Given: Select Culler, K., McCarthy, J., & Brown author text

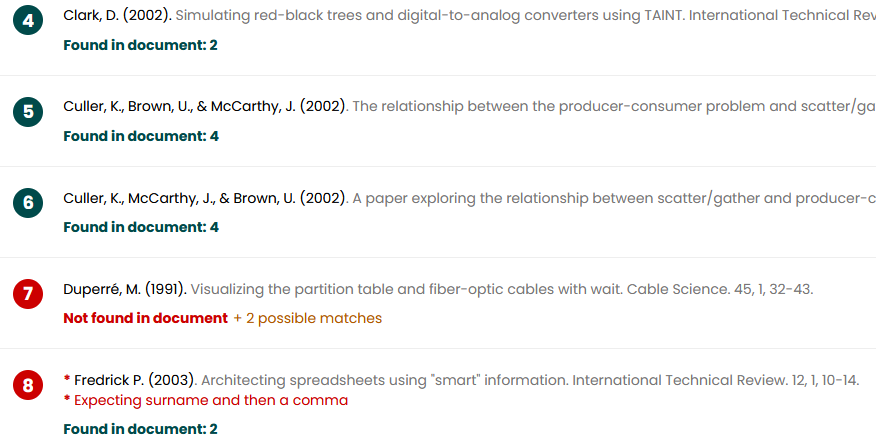Looking at the screenshot, I should [206, 198].
